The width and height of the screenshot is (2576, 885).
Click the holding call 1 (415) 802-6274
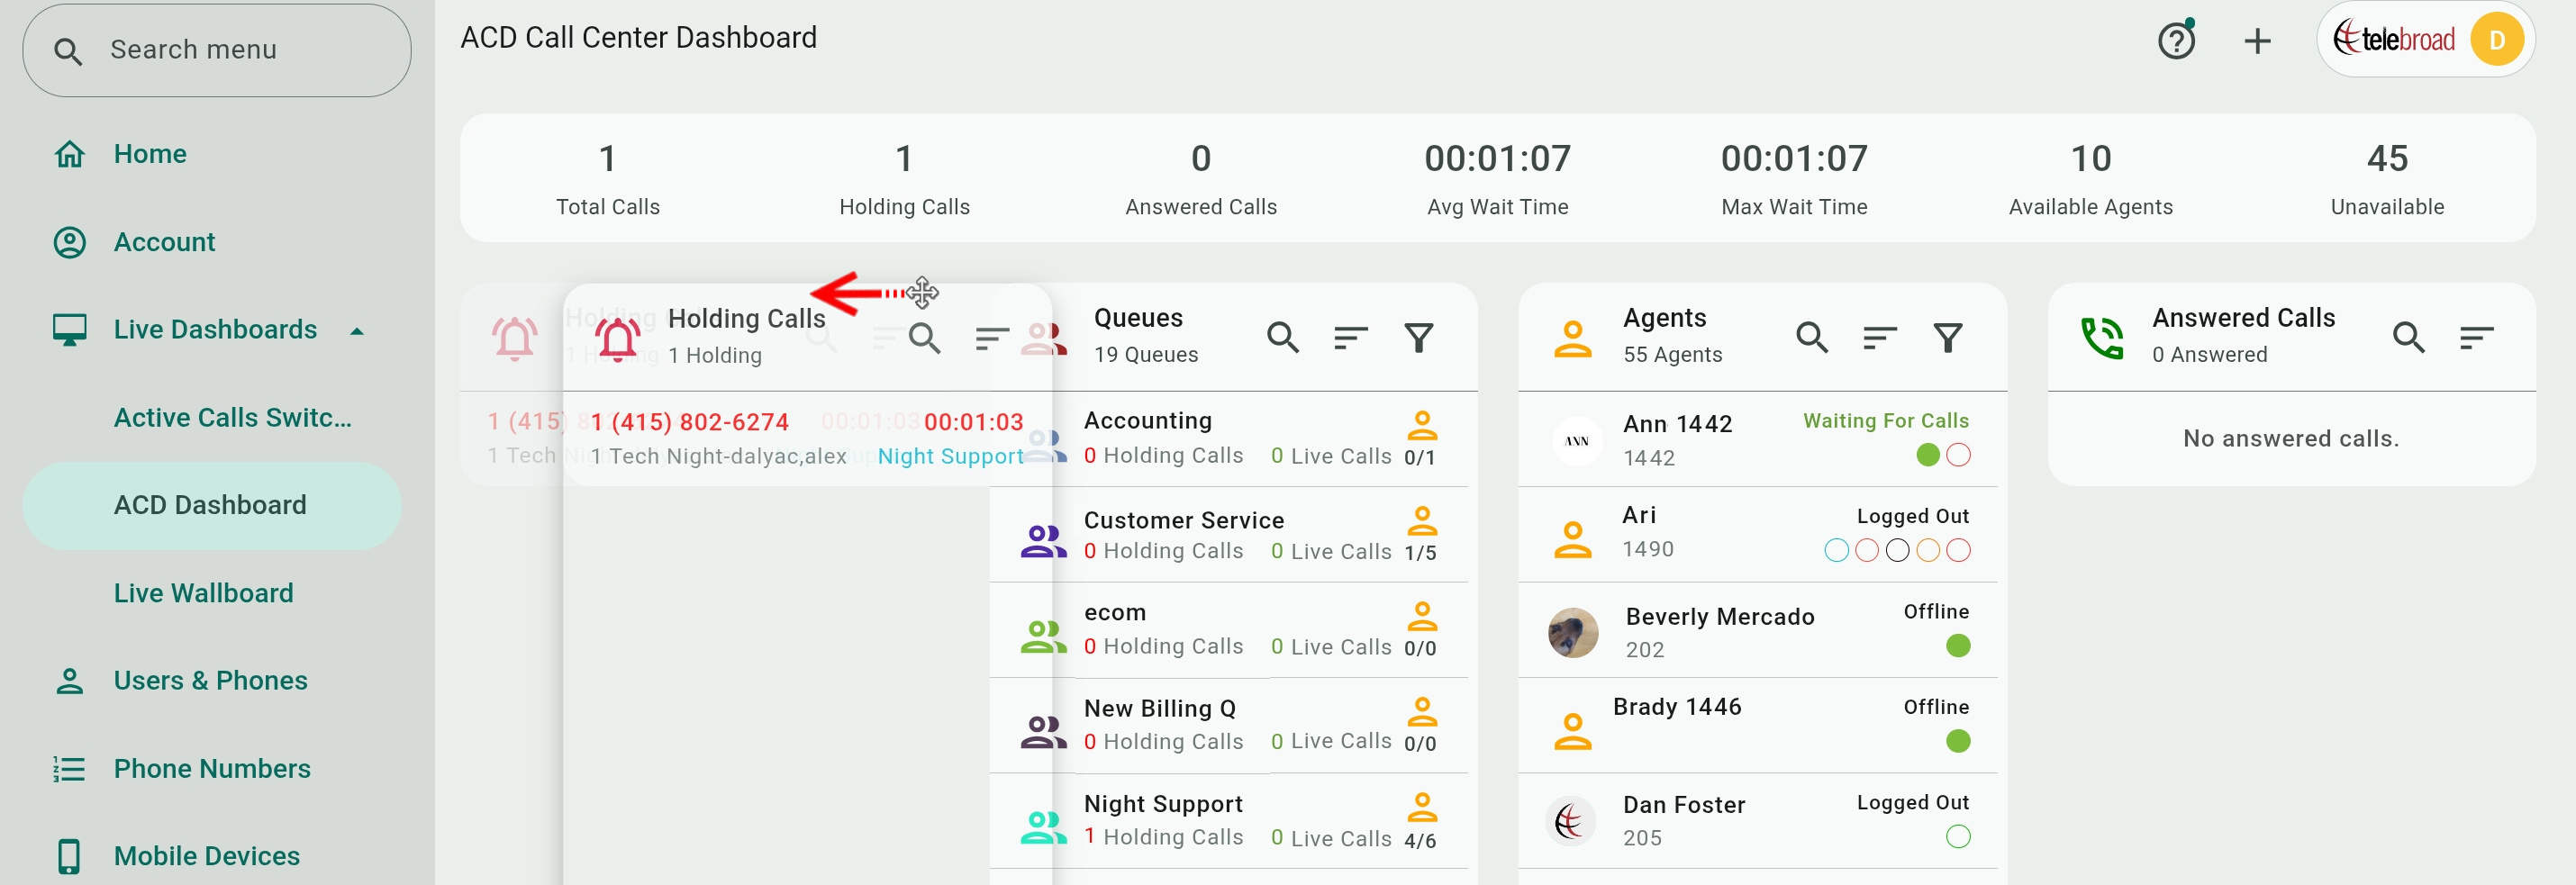[x=689, y=422]
